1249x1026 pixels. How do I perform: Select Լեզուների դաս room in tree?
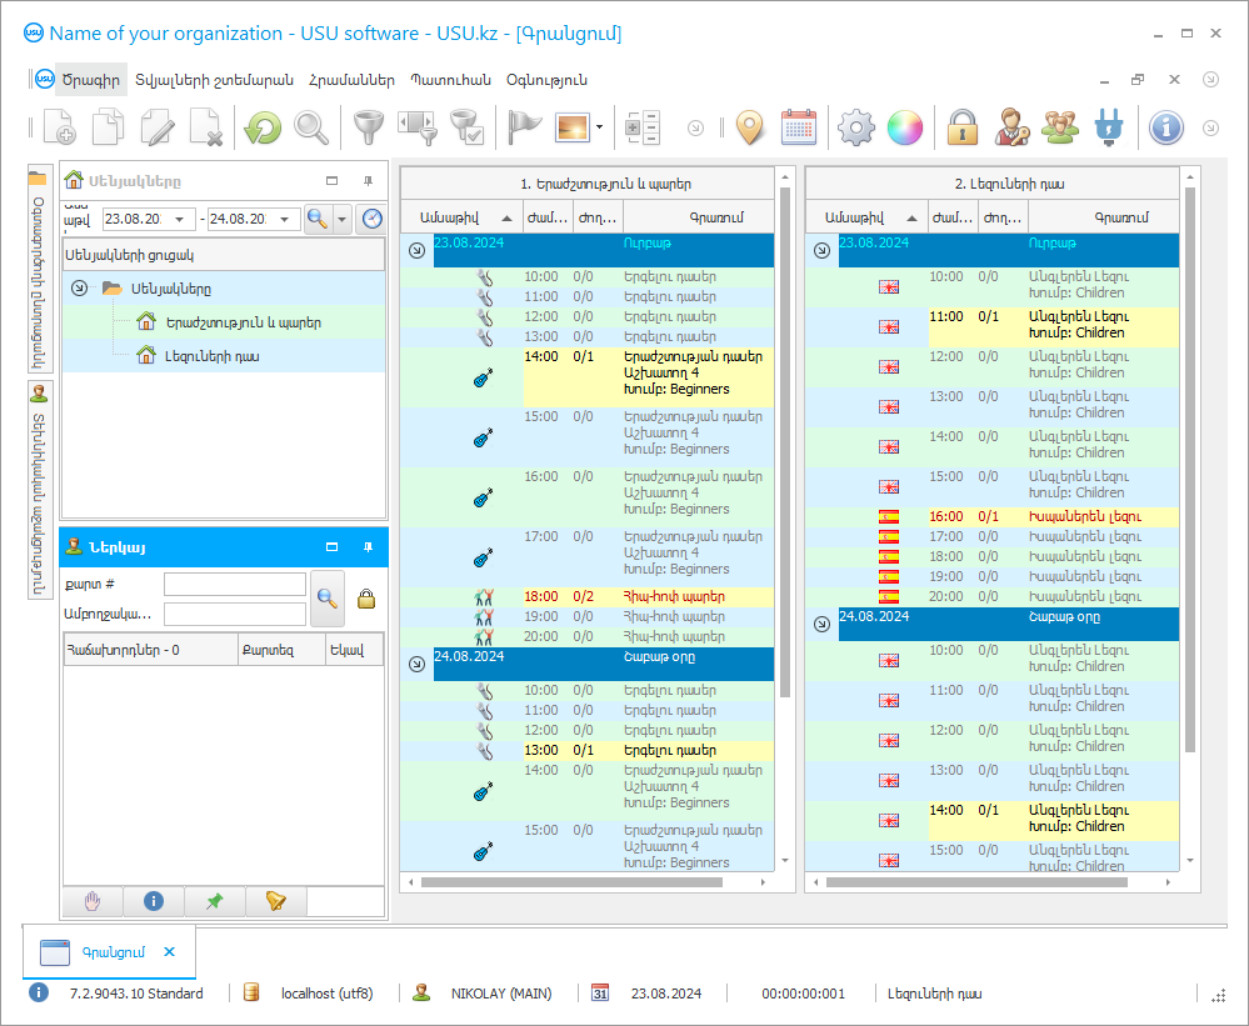coord(212,356)
